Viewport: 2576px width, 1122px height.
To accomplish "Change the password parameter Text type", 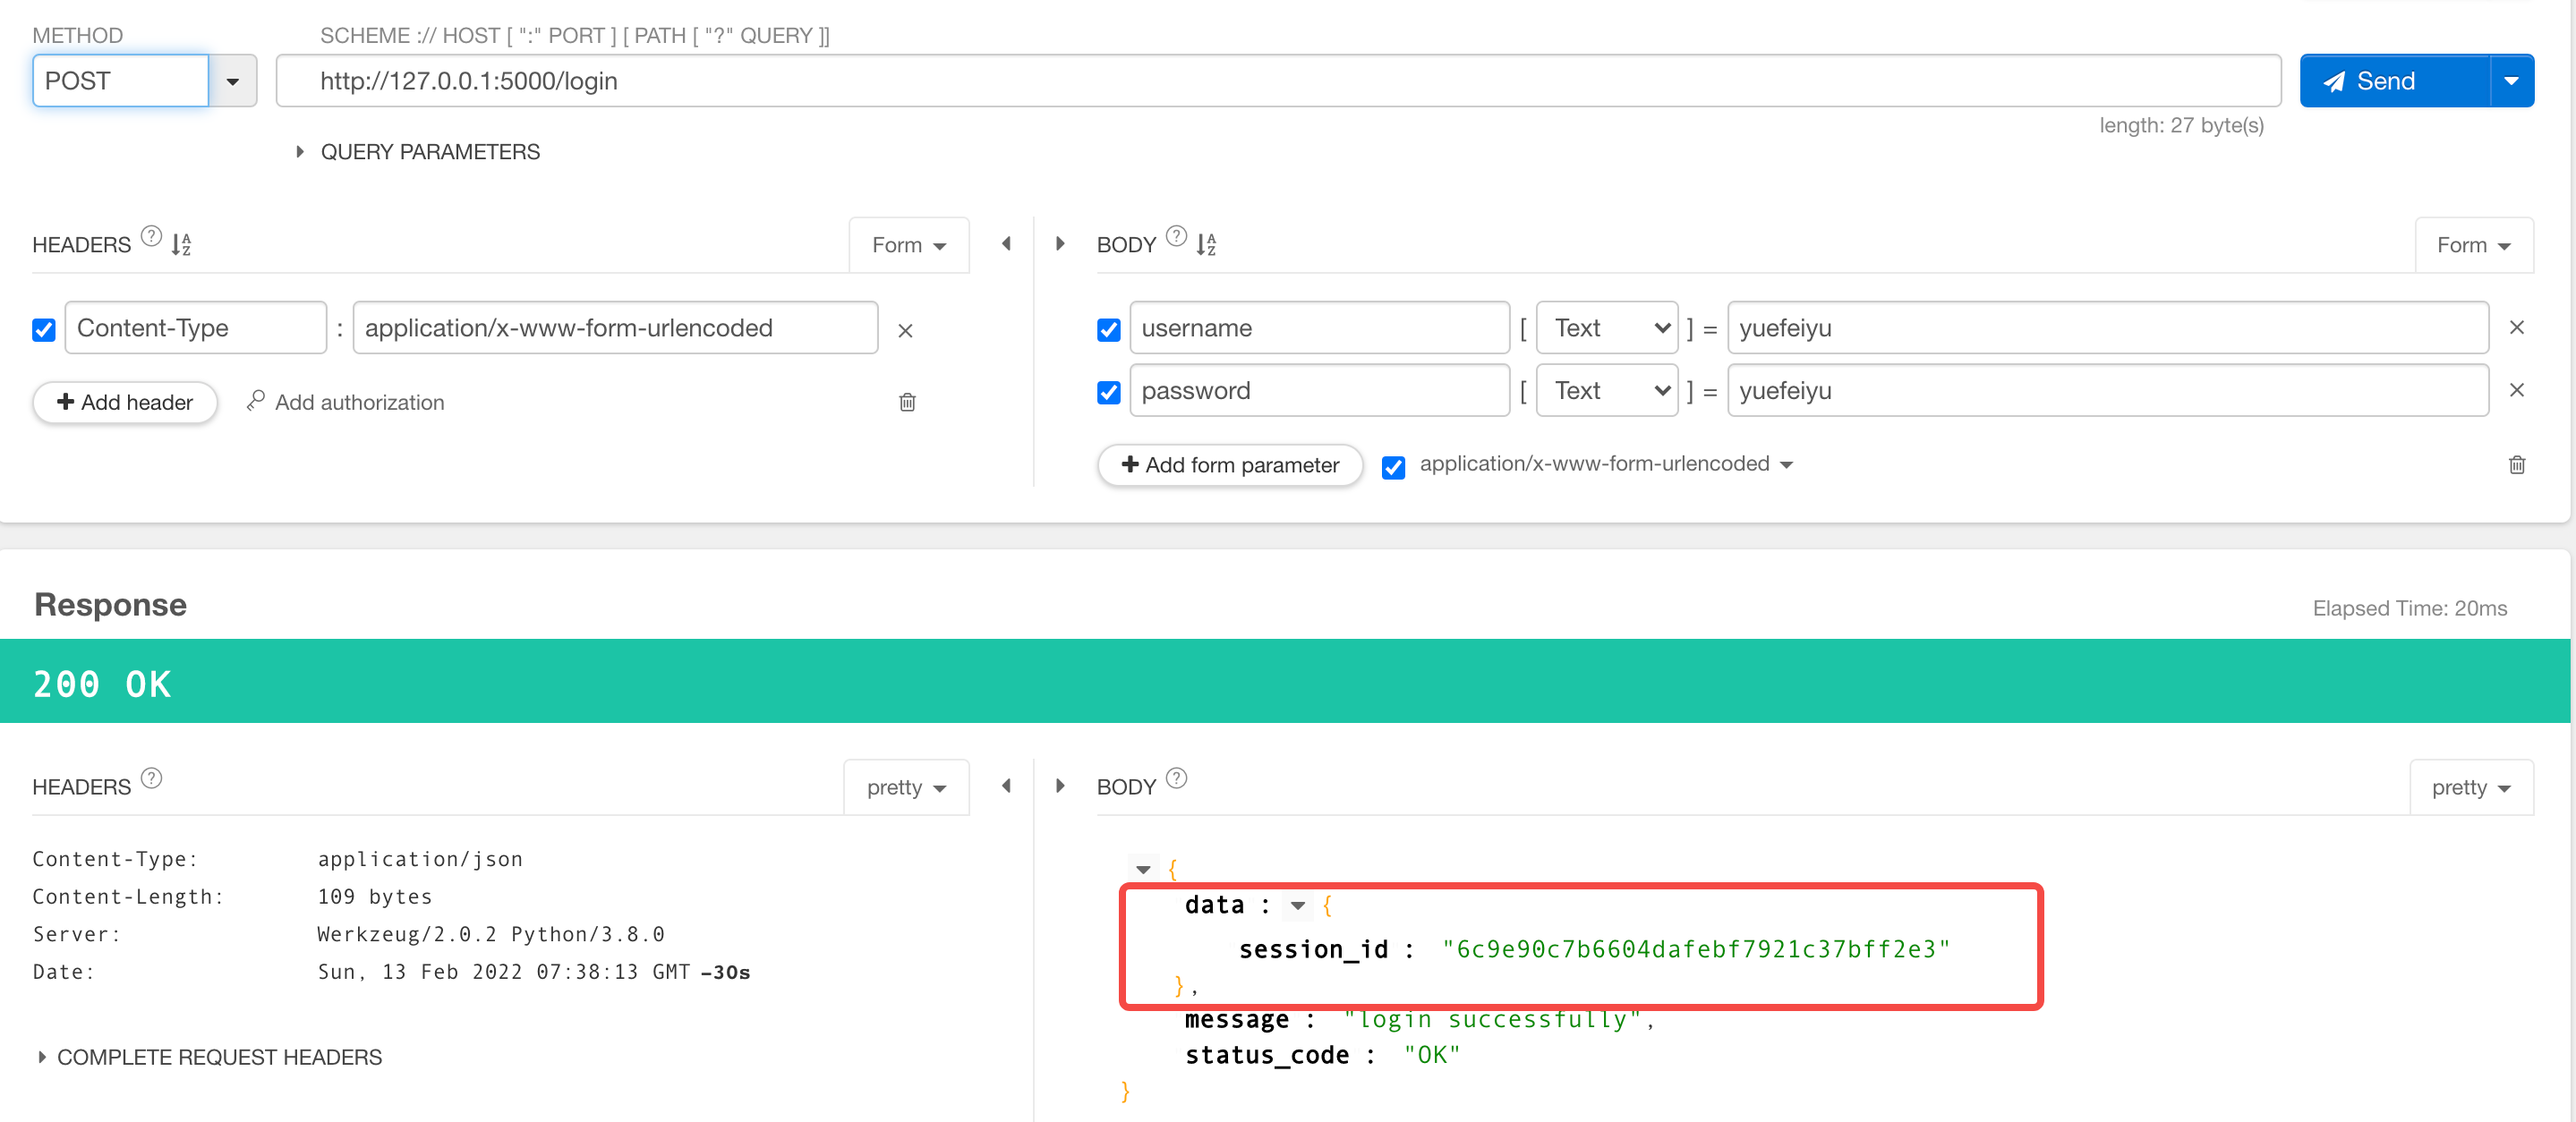I will [x=1606, y=391].
